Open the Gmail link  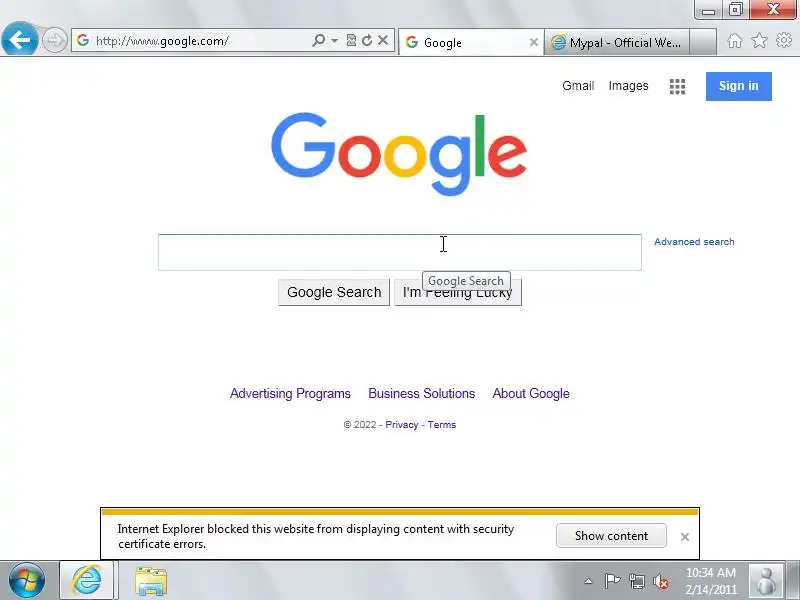578,86
